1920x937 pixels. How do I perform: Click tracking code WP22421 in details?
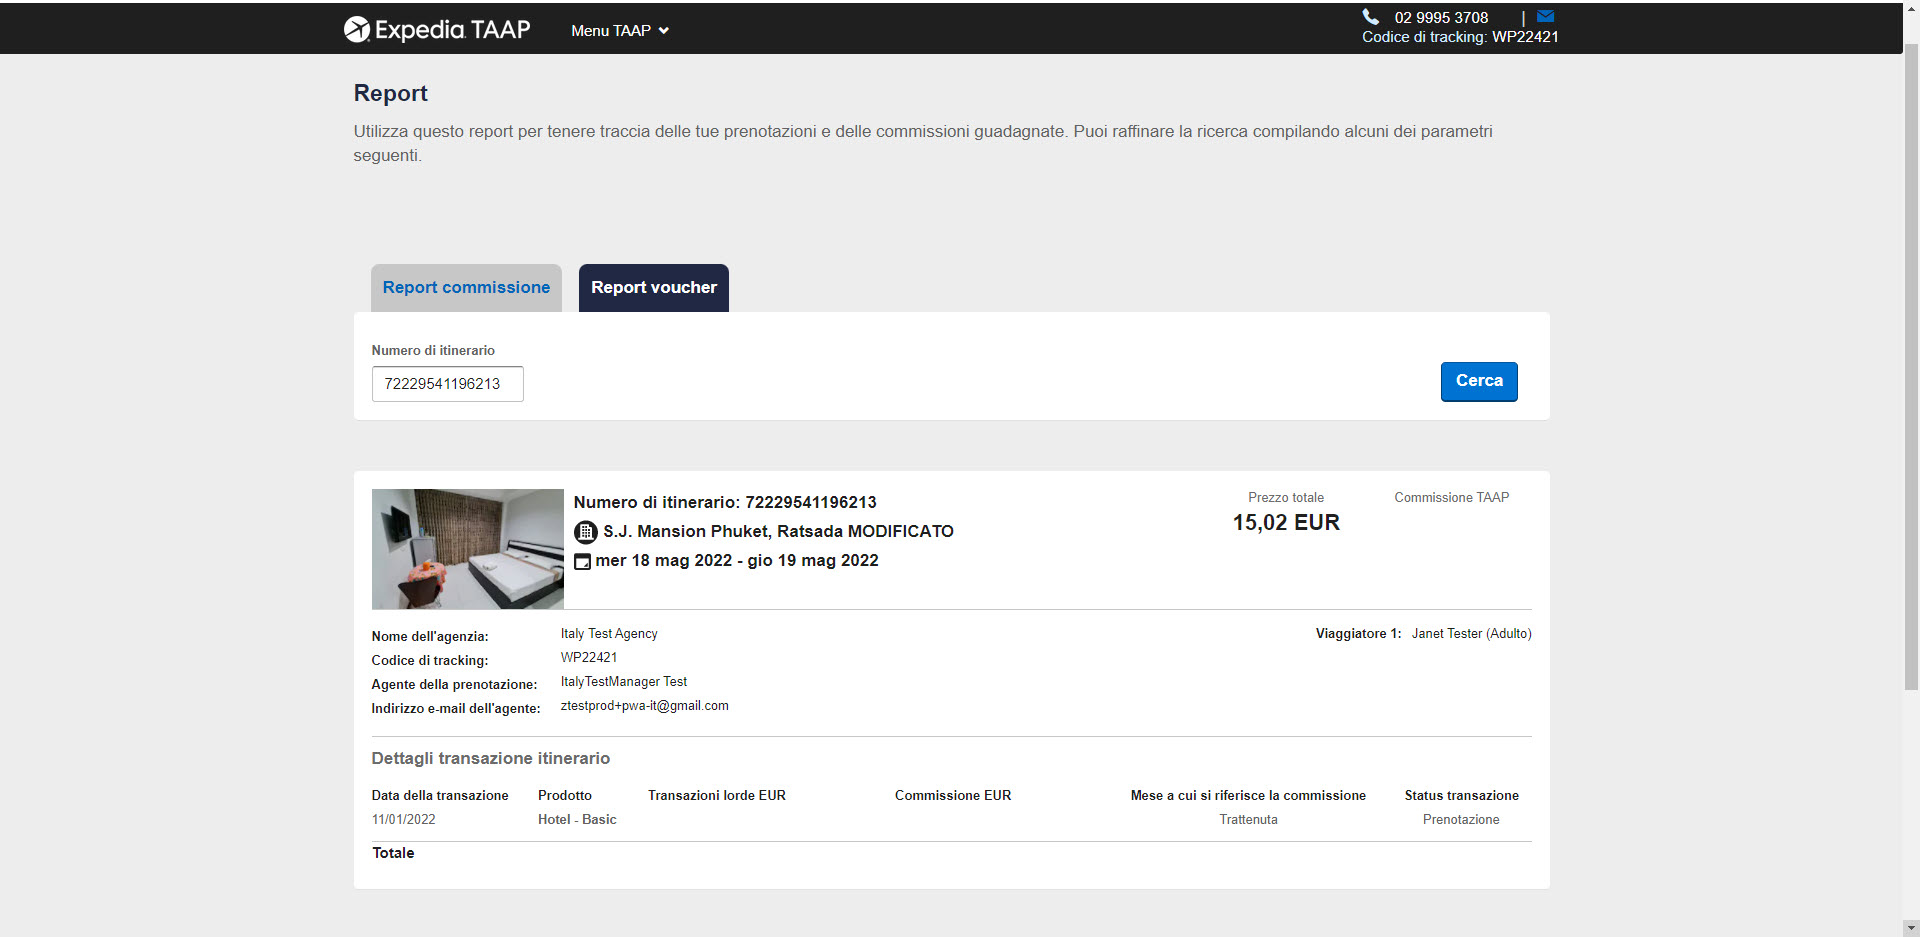(589, 658)
